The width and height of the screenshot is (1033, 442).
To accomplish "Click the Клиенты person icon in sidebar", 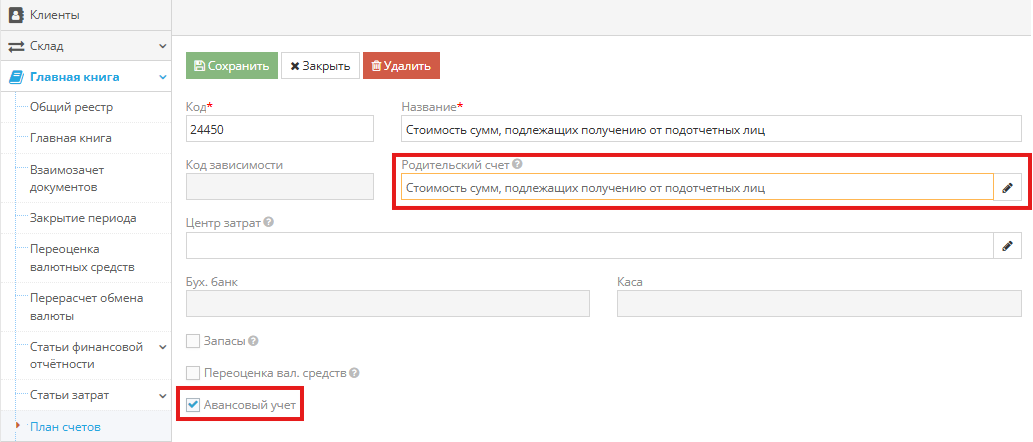I will click(16, 15).
